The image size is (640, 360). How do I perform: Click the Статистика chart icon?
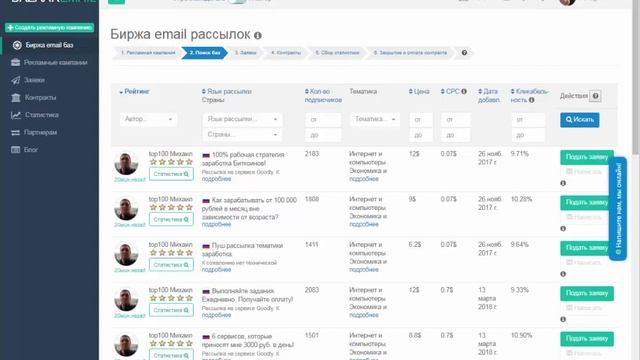16,115
